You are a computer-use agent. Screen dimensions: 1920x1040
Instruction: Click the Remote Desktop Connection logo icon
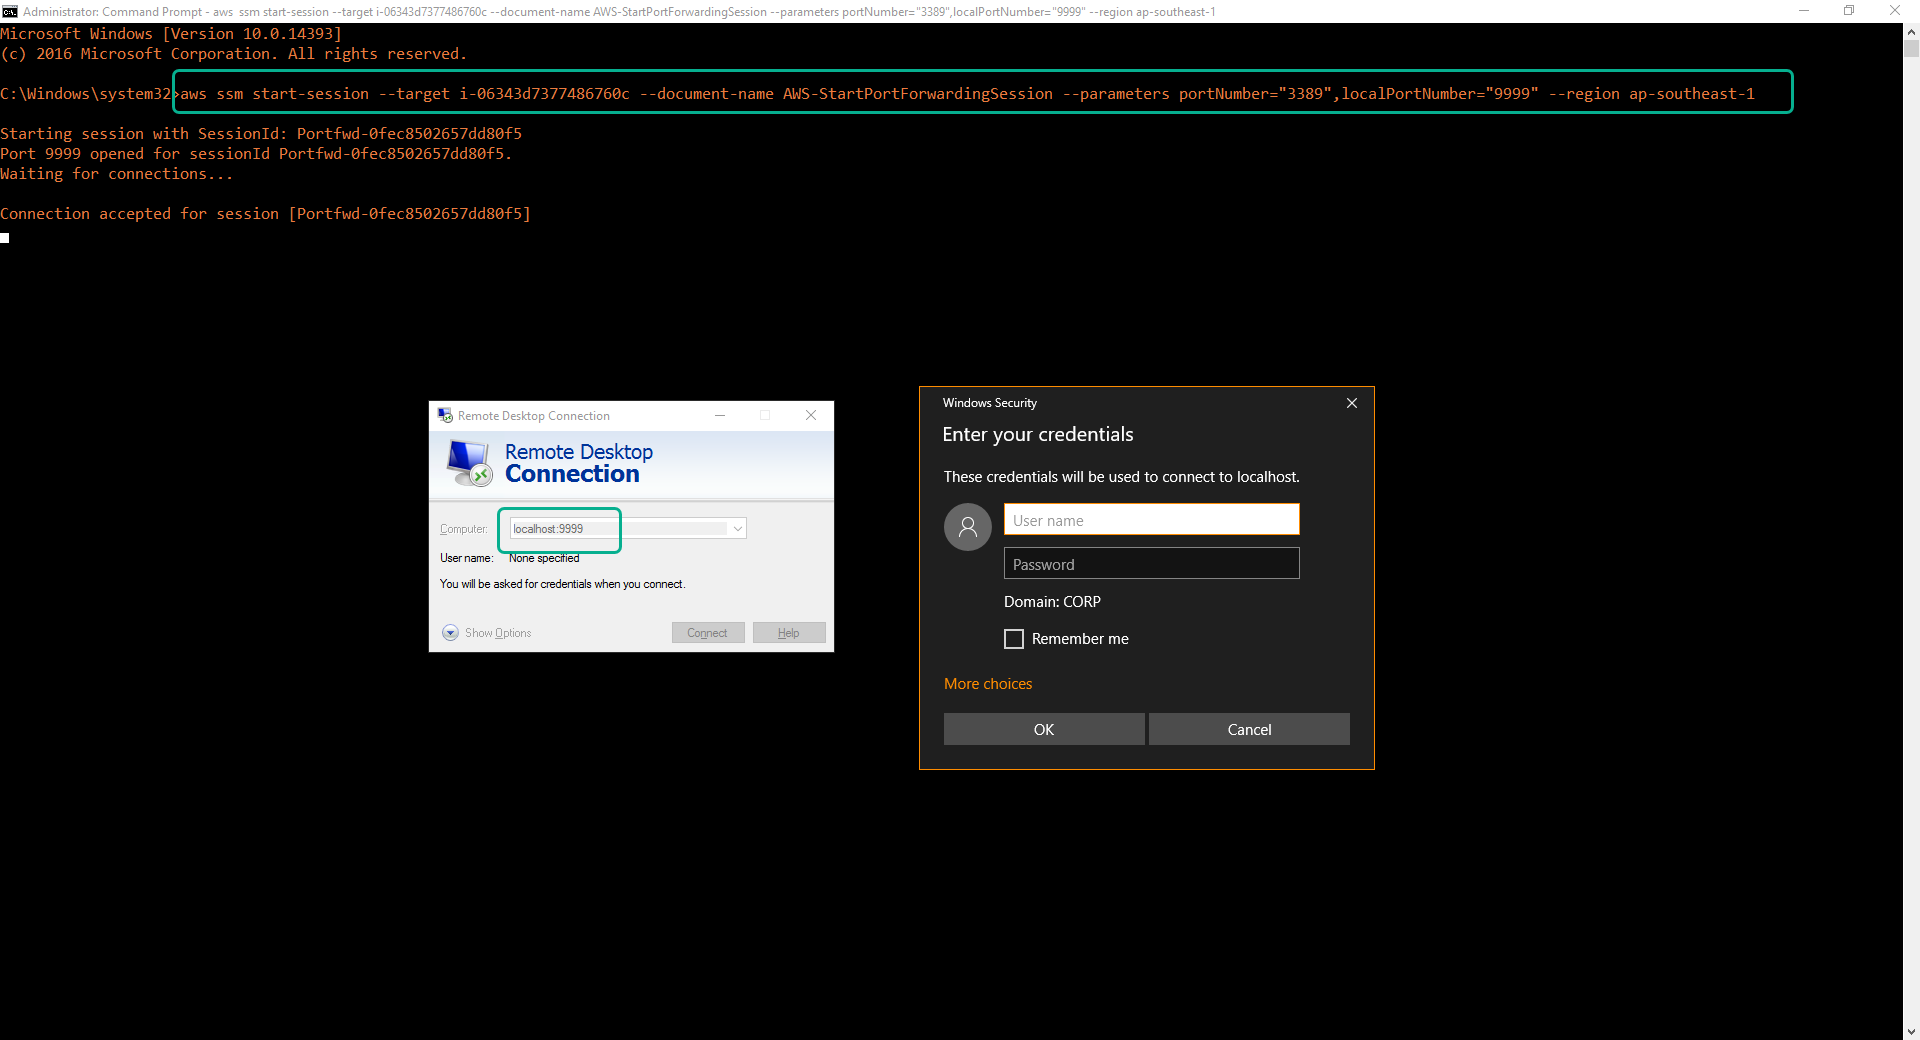coord(467,463)
